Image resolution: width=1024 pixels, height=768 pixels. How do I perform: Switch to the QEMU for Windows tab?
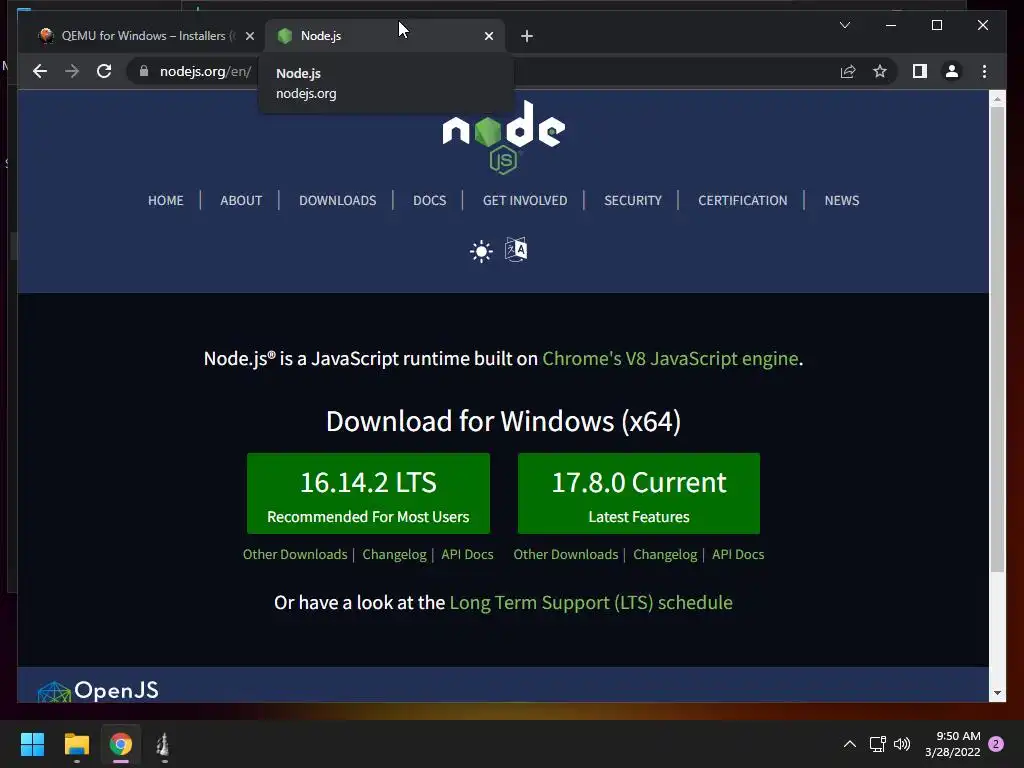145,36
